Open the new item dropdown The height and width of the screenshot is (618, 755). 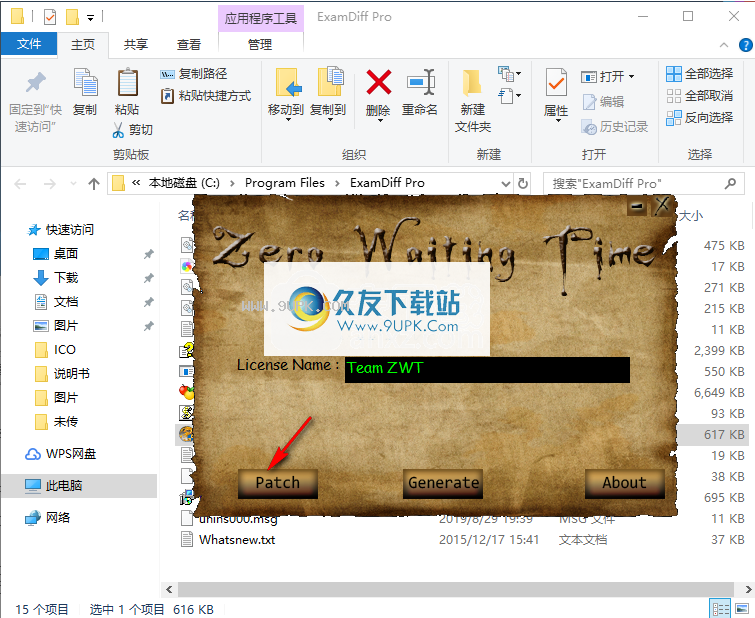coord(509,74)
